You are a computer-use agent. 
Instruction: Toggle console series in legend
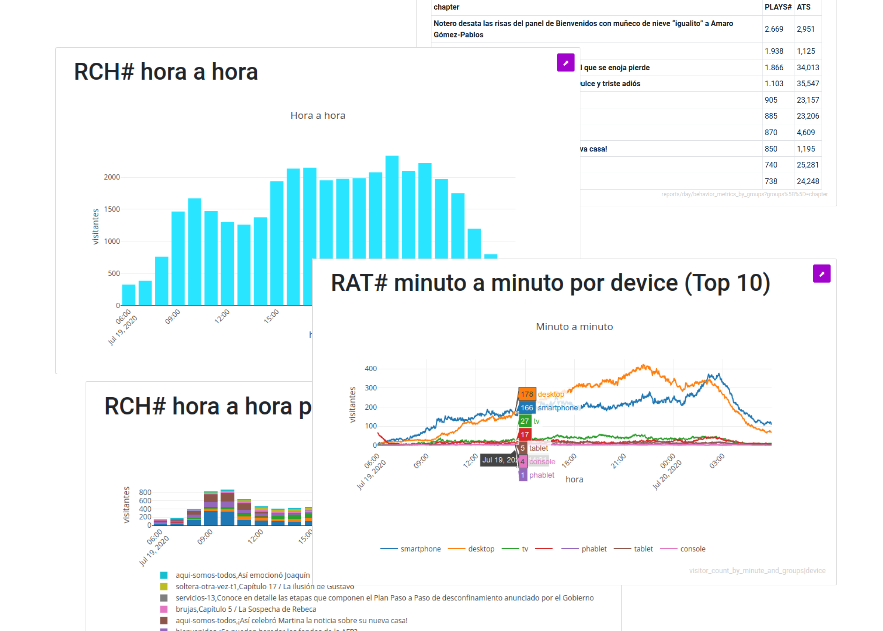692,549
